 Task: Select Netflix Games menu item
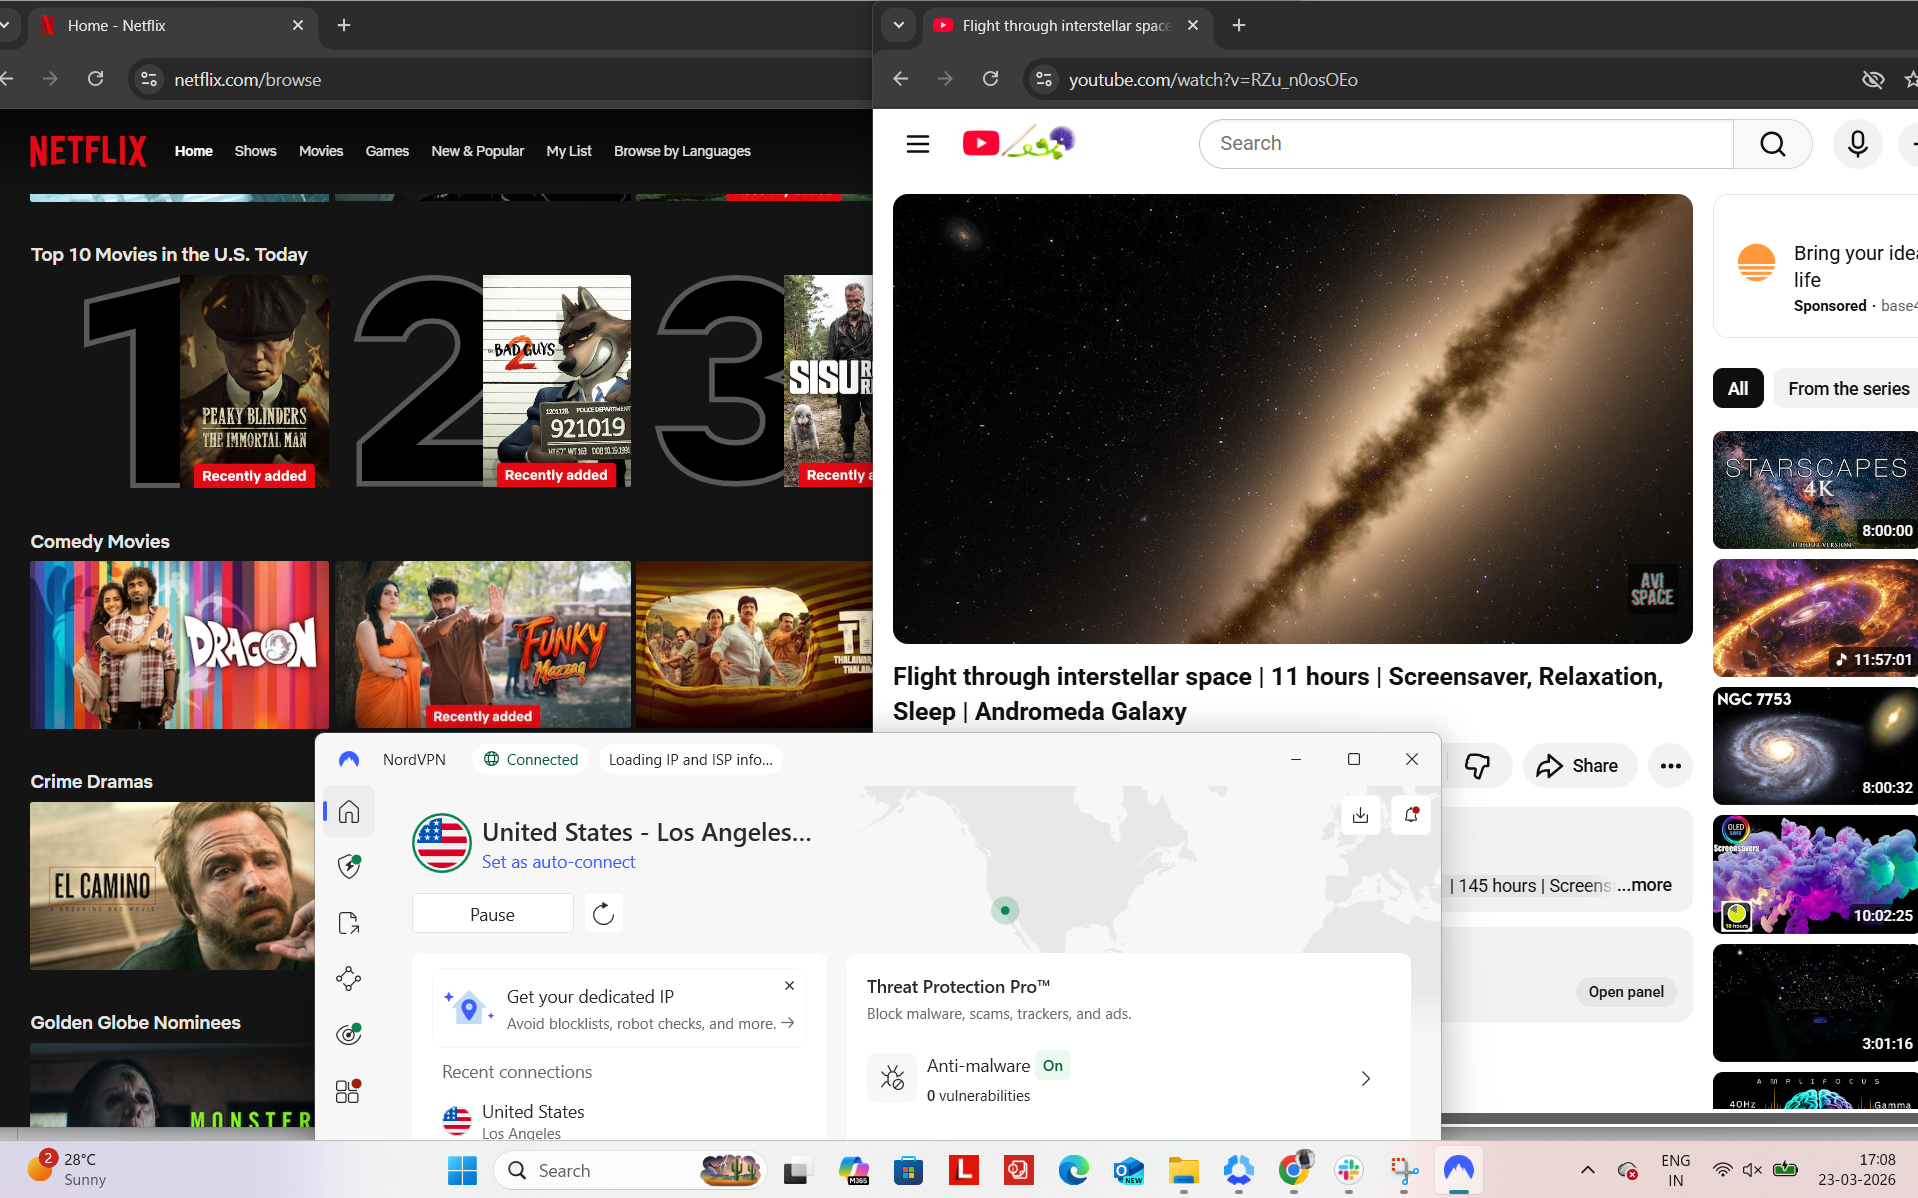coord(387,151)
